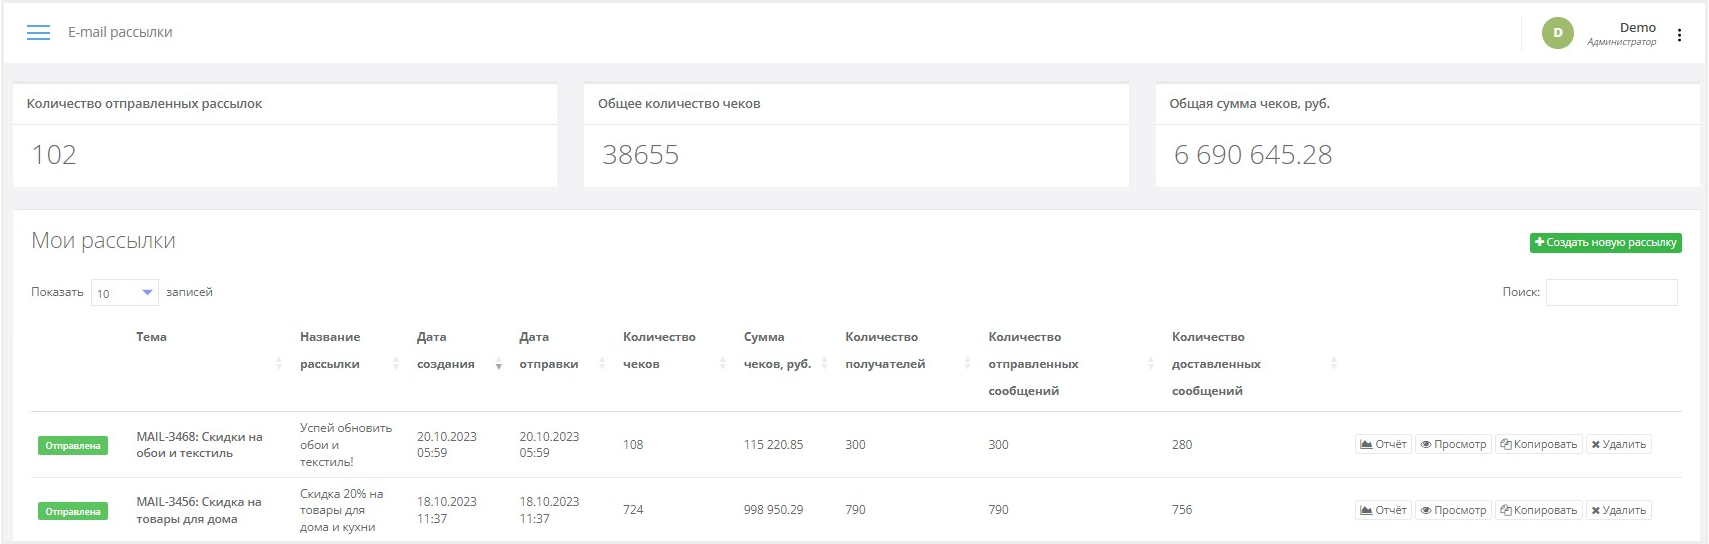Open the hamburger navigation menu

pos(38,33)
